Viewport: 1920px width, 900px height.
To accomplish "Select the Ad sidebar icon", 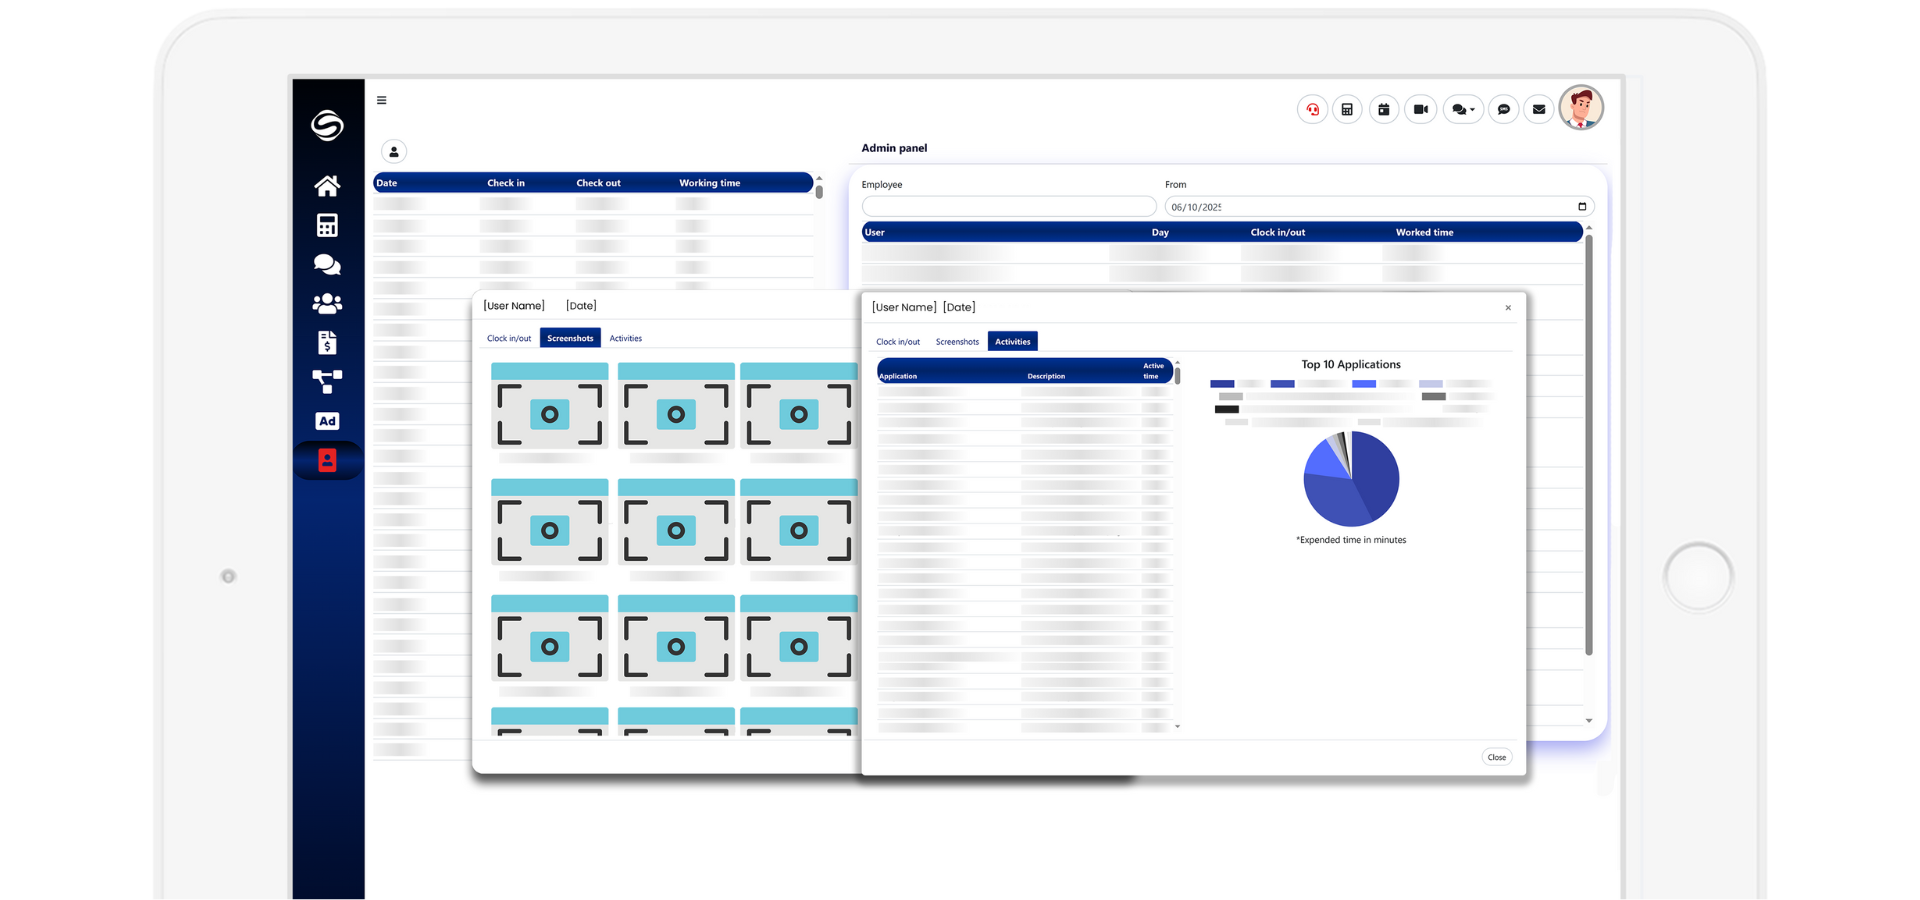I will coord(327,421).
